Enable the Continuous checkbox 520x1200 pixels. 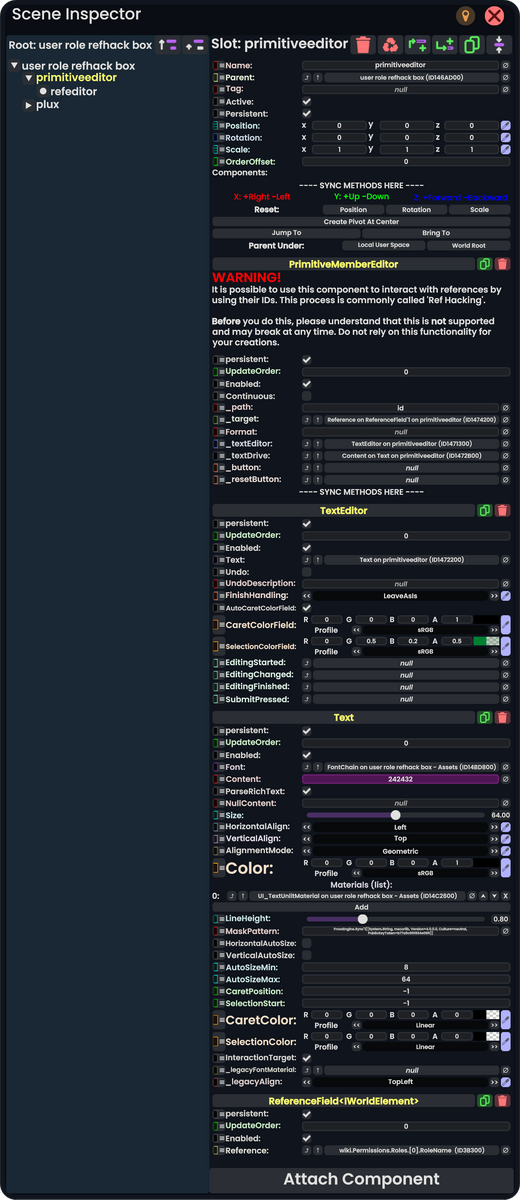[307, 396]
